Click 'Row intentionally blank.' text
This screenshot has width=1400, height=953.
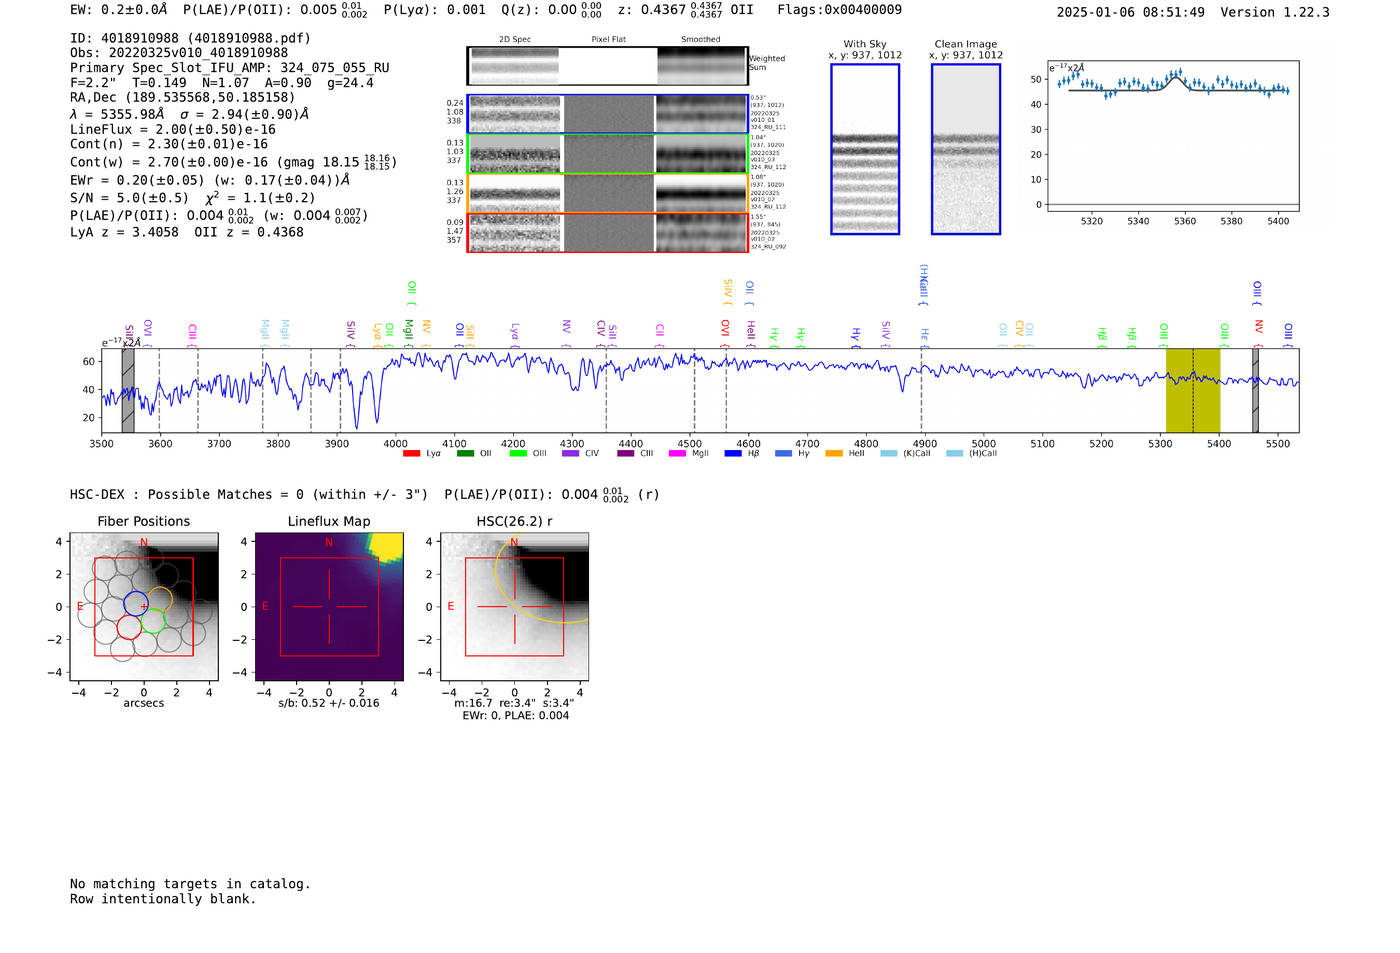163,899
